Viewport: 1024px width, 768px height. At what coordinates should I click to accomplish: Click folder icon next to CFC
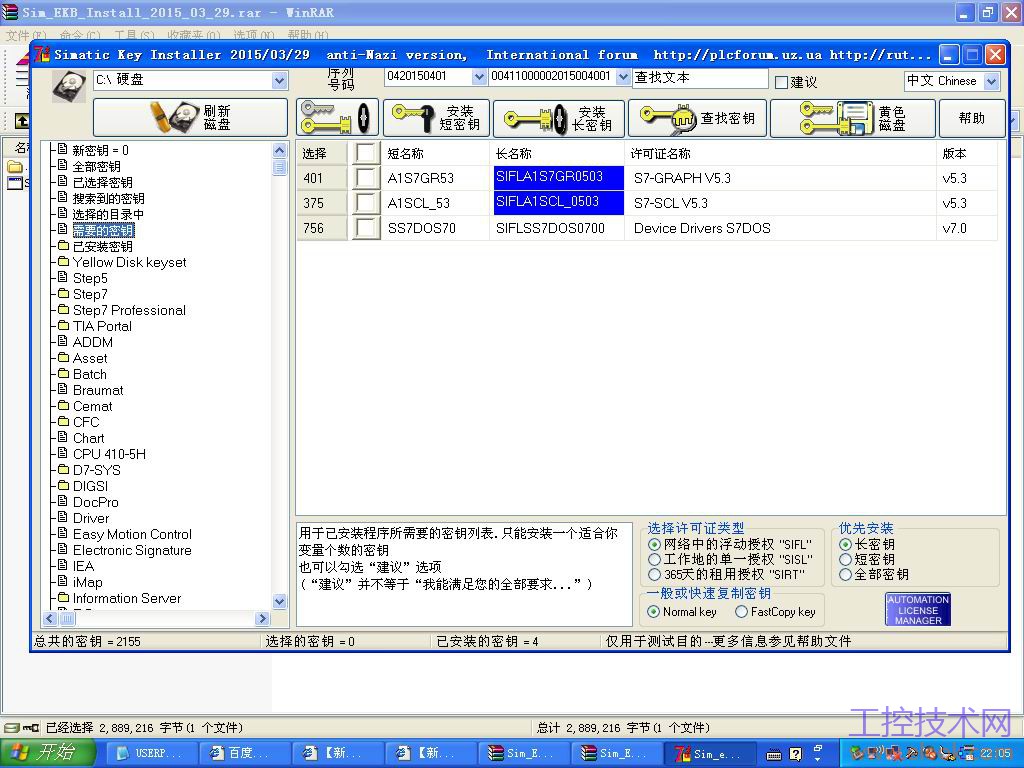(x=63, y=422)
